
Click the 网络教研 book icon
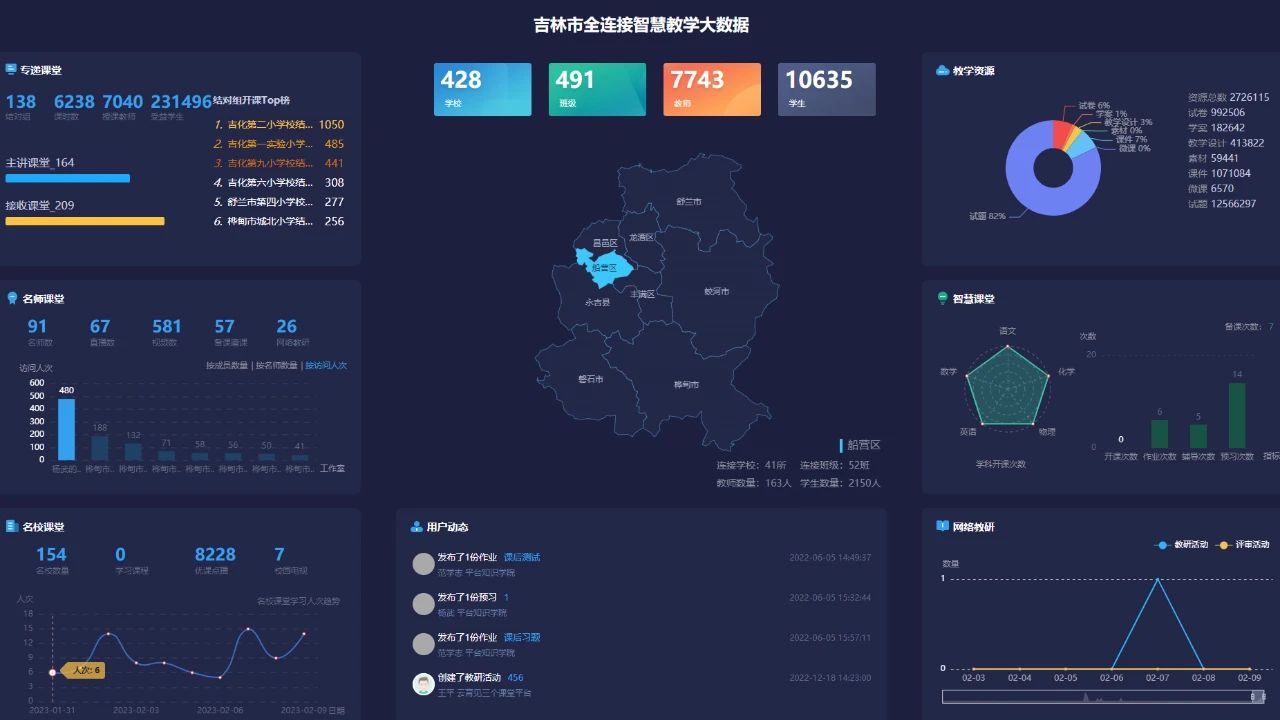[x=942, y=526]
